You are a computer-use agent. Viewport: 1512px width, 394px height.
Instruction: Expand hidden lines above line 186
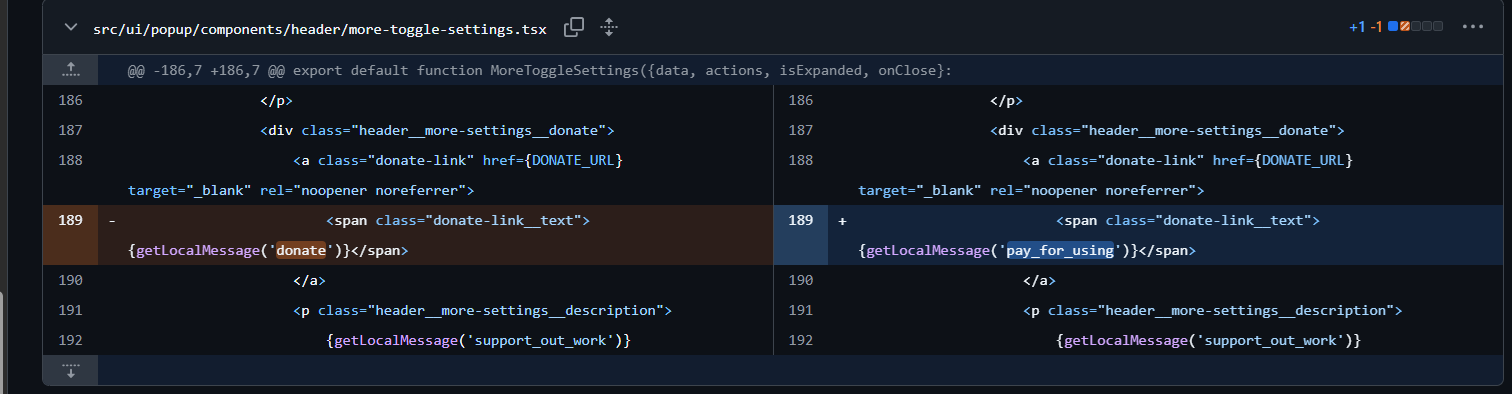click(x=70, y=70)
